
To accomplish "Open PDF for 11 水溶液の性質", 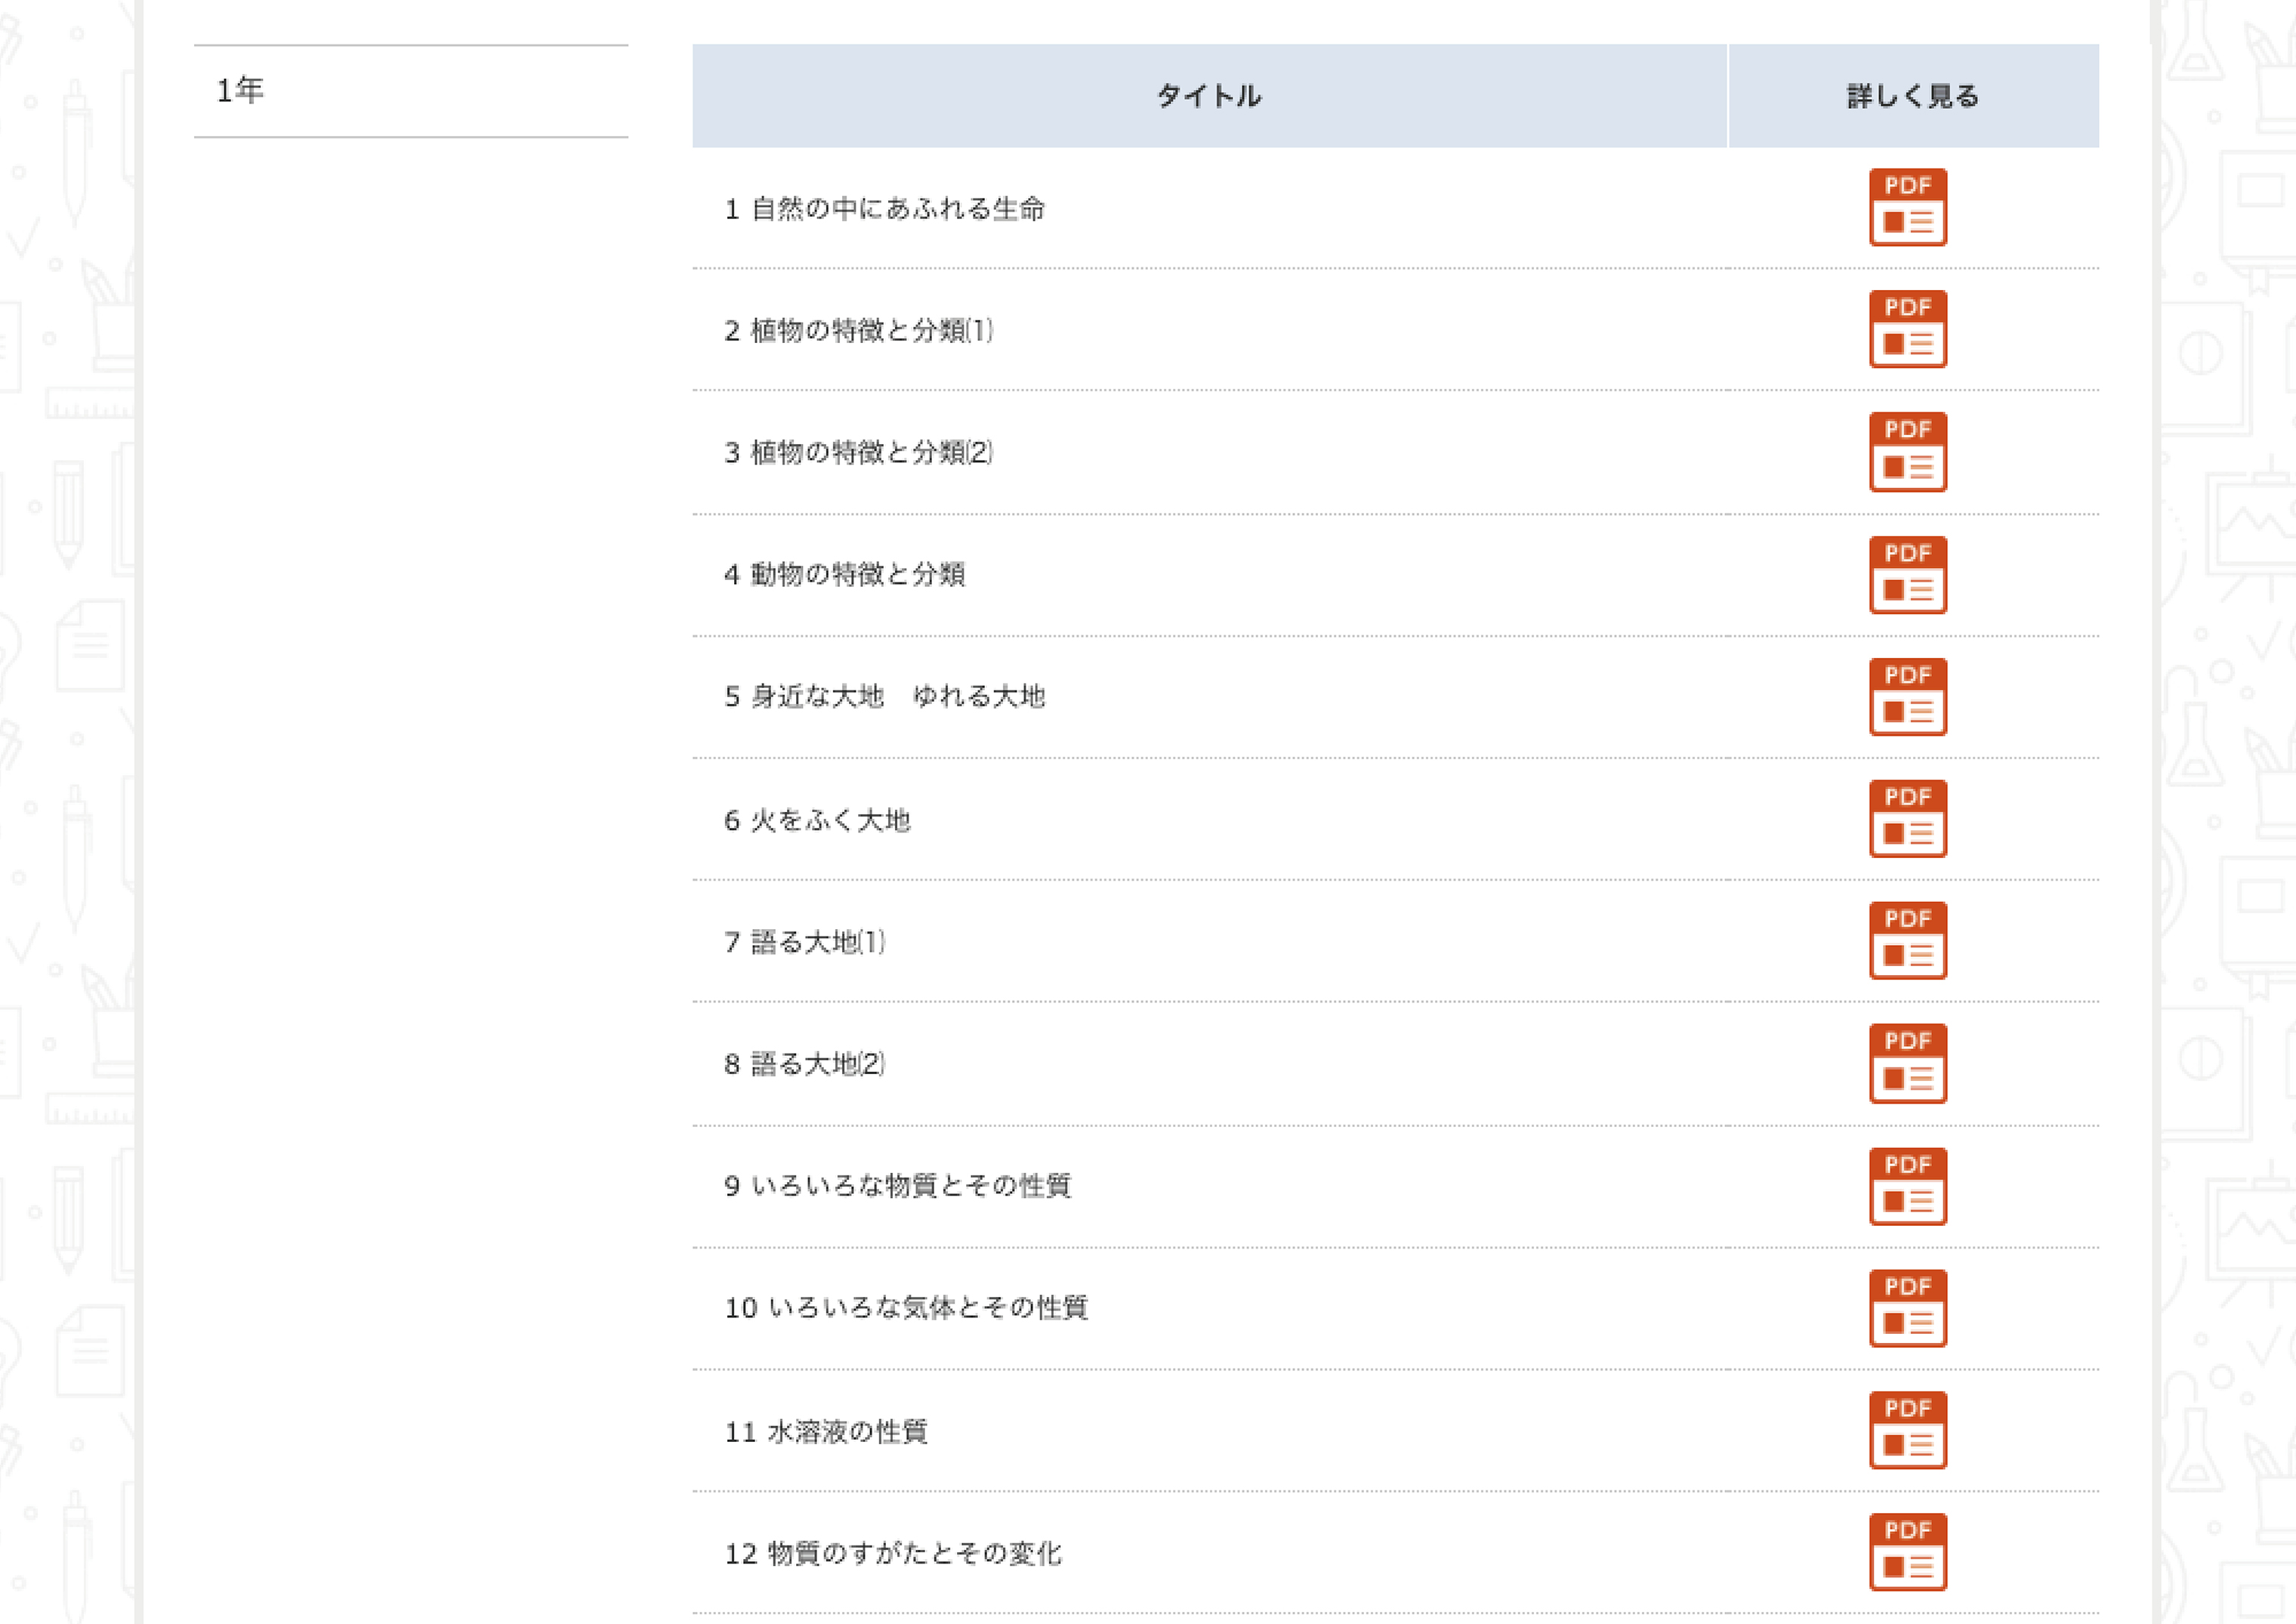I will [1907, 1430].
